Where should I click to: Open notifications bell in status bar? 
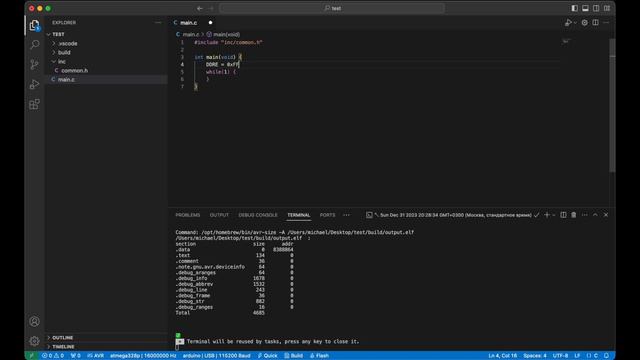[607, 356]
